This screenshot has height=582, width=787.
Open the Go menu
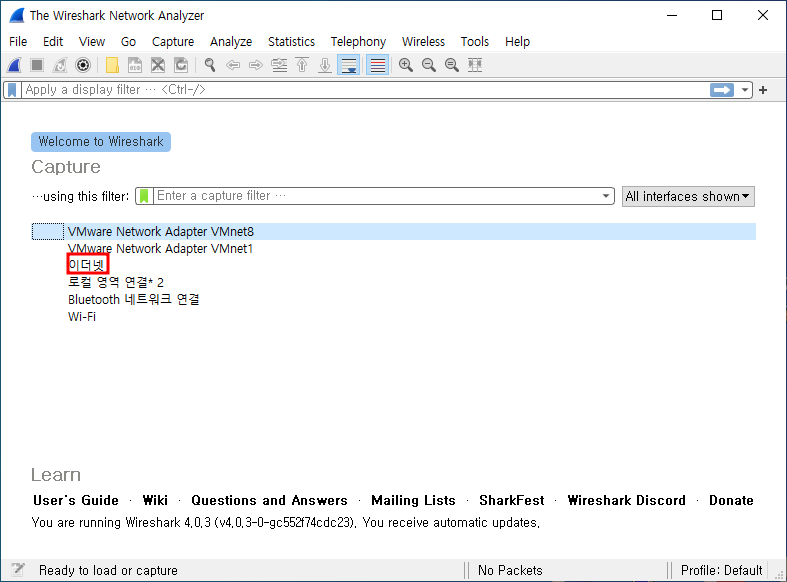pos(128,42)
